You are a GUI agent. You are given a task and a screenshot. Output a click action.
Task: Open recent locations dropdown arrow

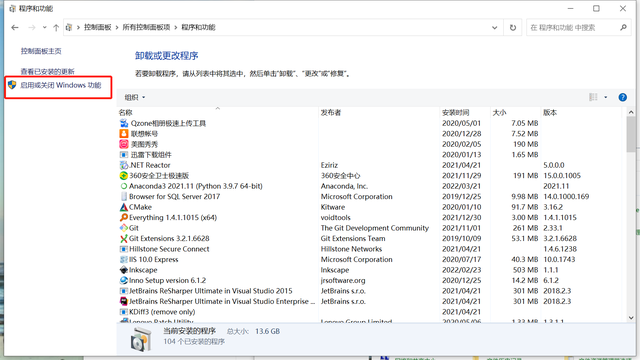pos(44,27)
